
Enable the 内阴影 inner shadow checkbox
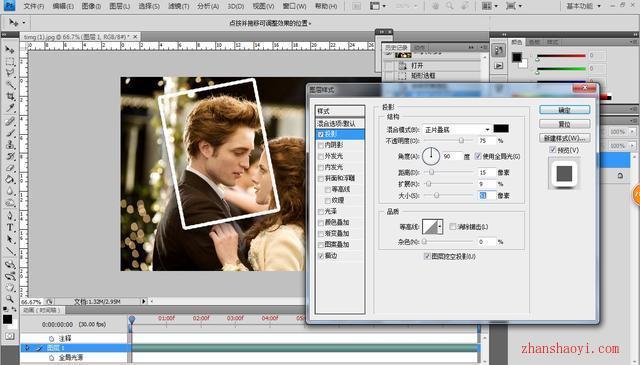click(321, 145)
